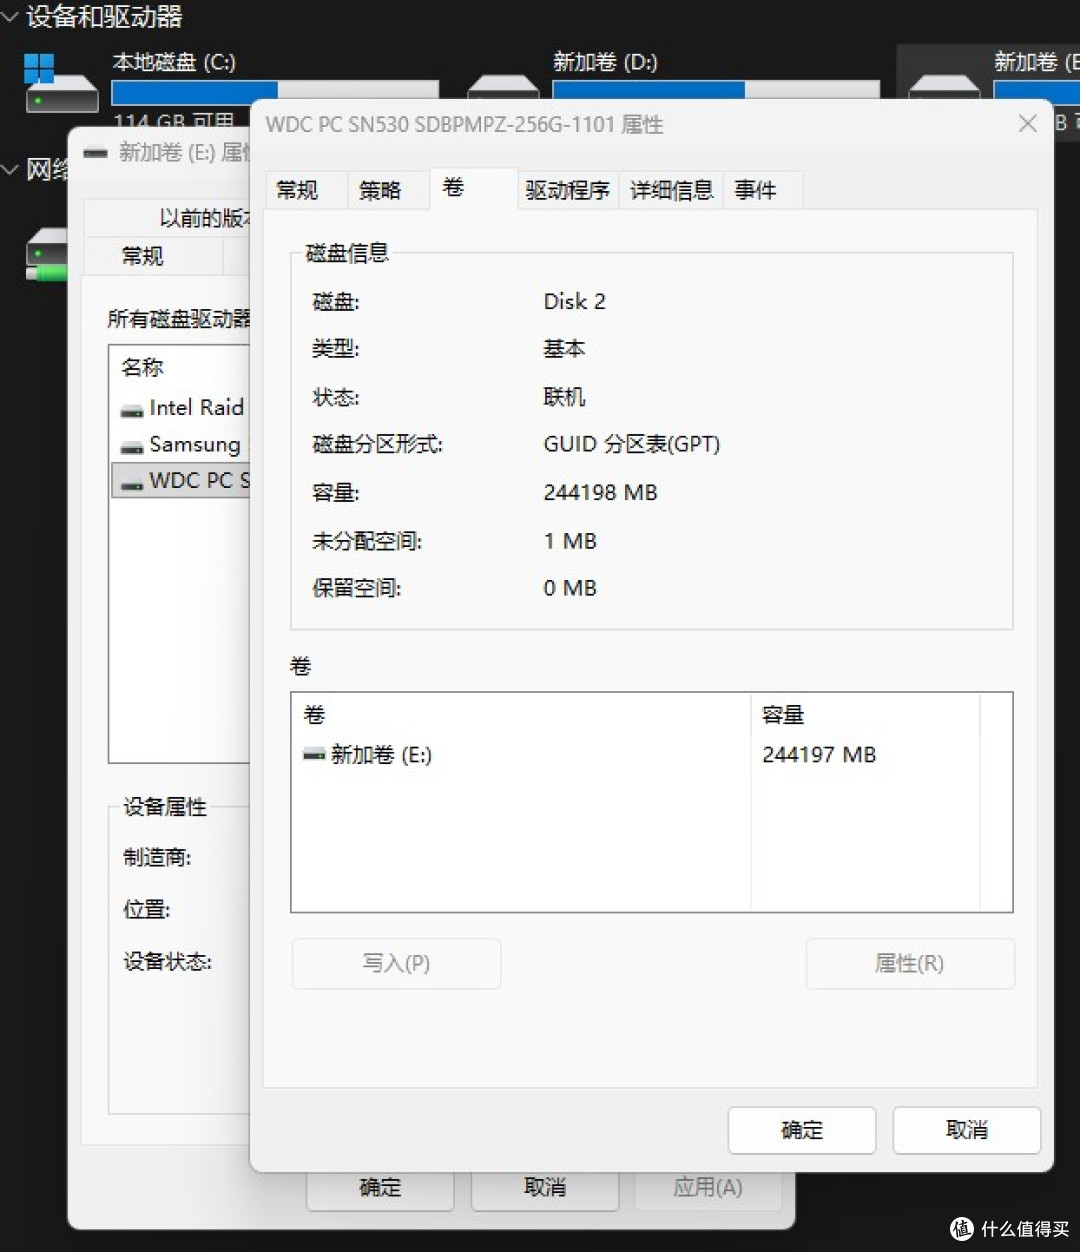The width and height of the screenshot is (1080, 1252).
Task: Click the 244198 MB capacity value
Action: pos(600,492)
